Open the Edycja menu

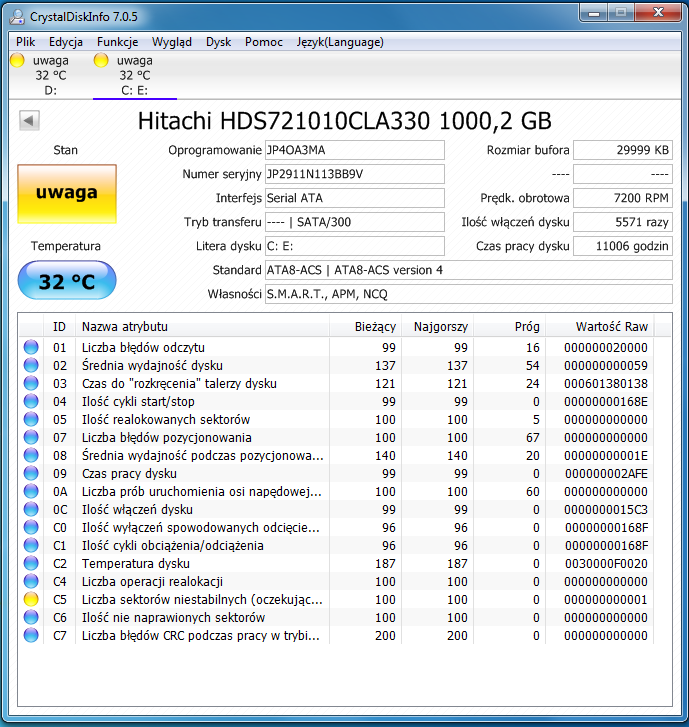pyautogui.click(x=66, y=42)
